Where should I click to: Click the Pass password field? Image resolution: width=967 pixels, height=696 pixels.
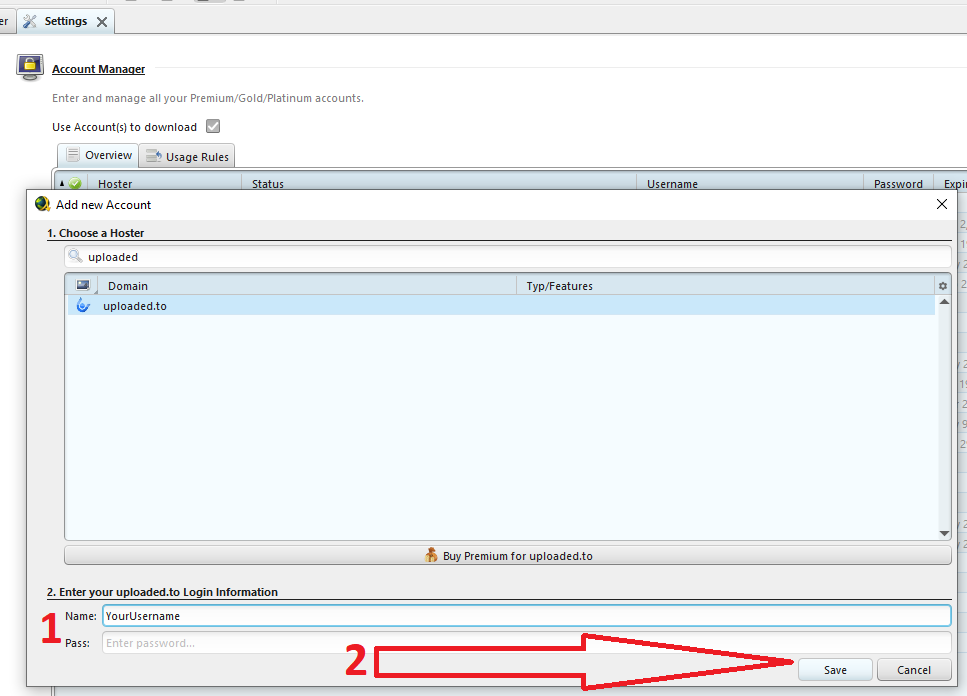pos(527,643)
